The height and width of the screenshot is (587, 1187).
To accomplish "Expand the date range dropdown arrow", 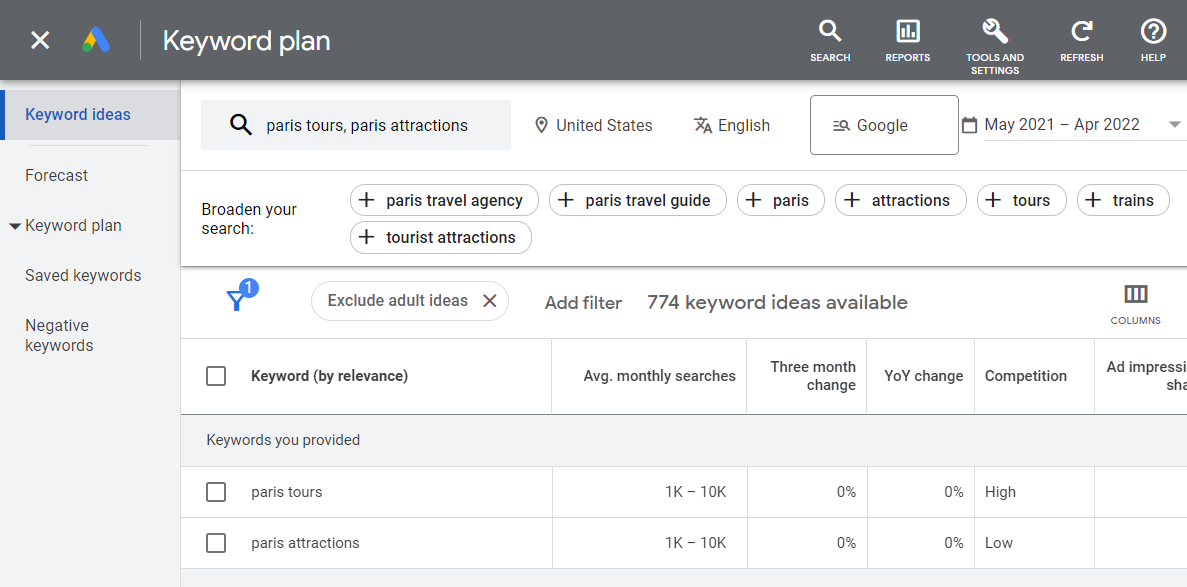I will (1174, 125).
